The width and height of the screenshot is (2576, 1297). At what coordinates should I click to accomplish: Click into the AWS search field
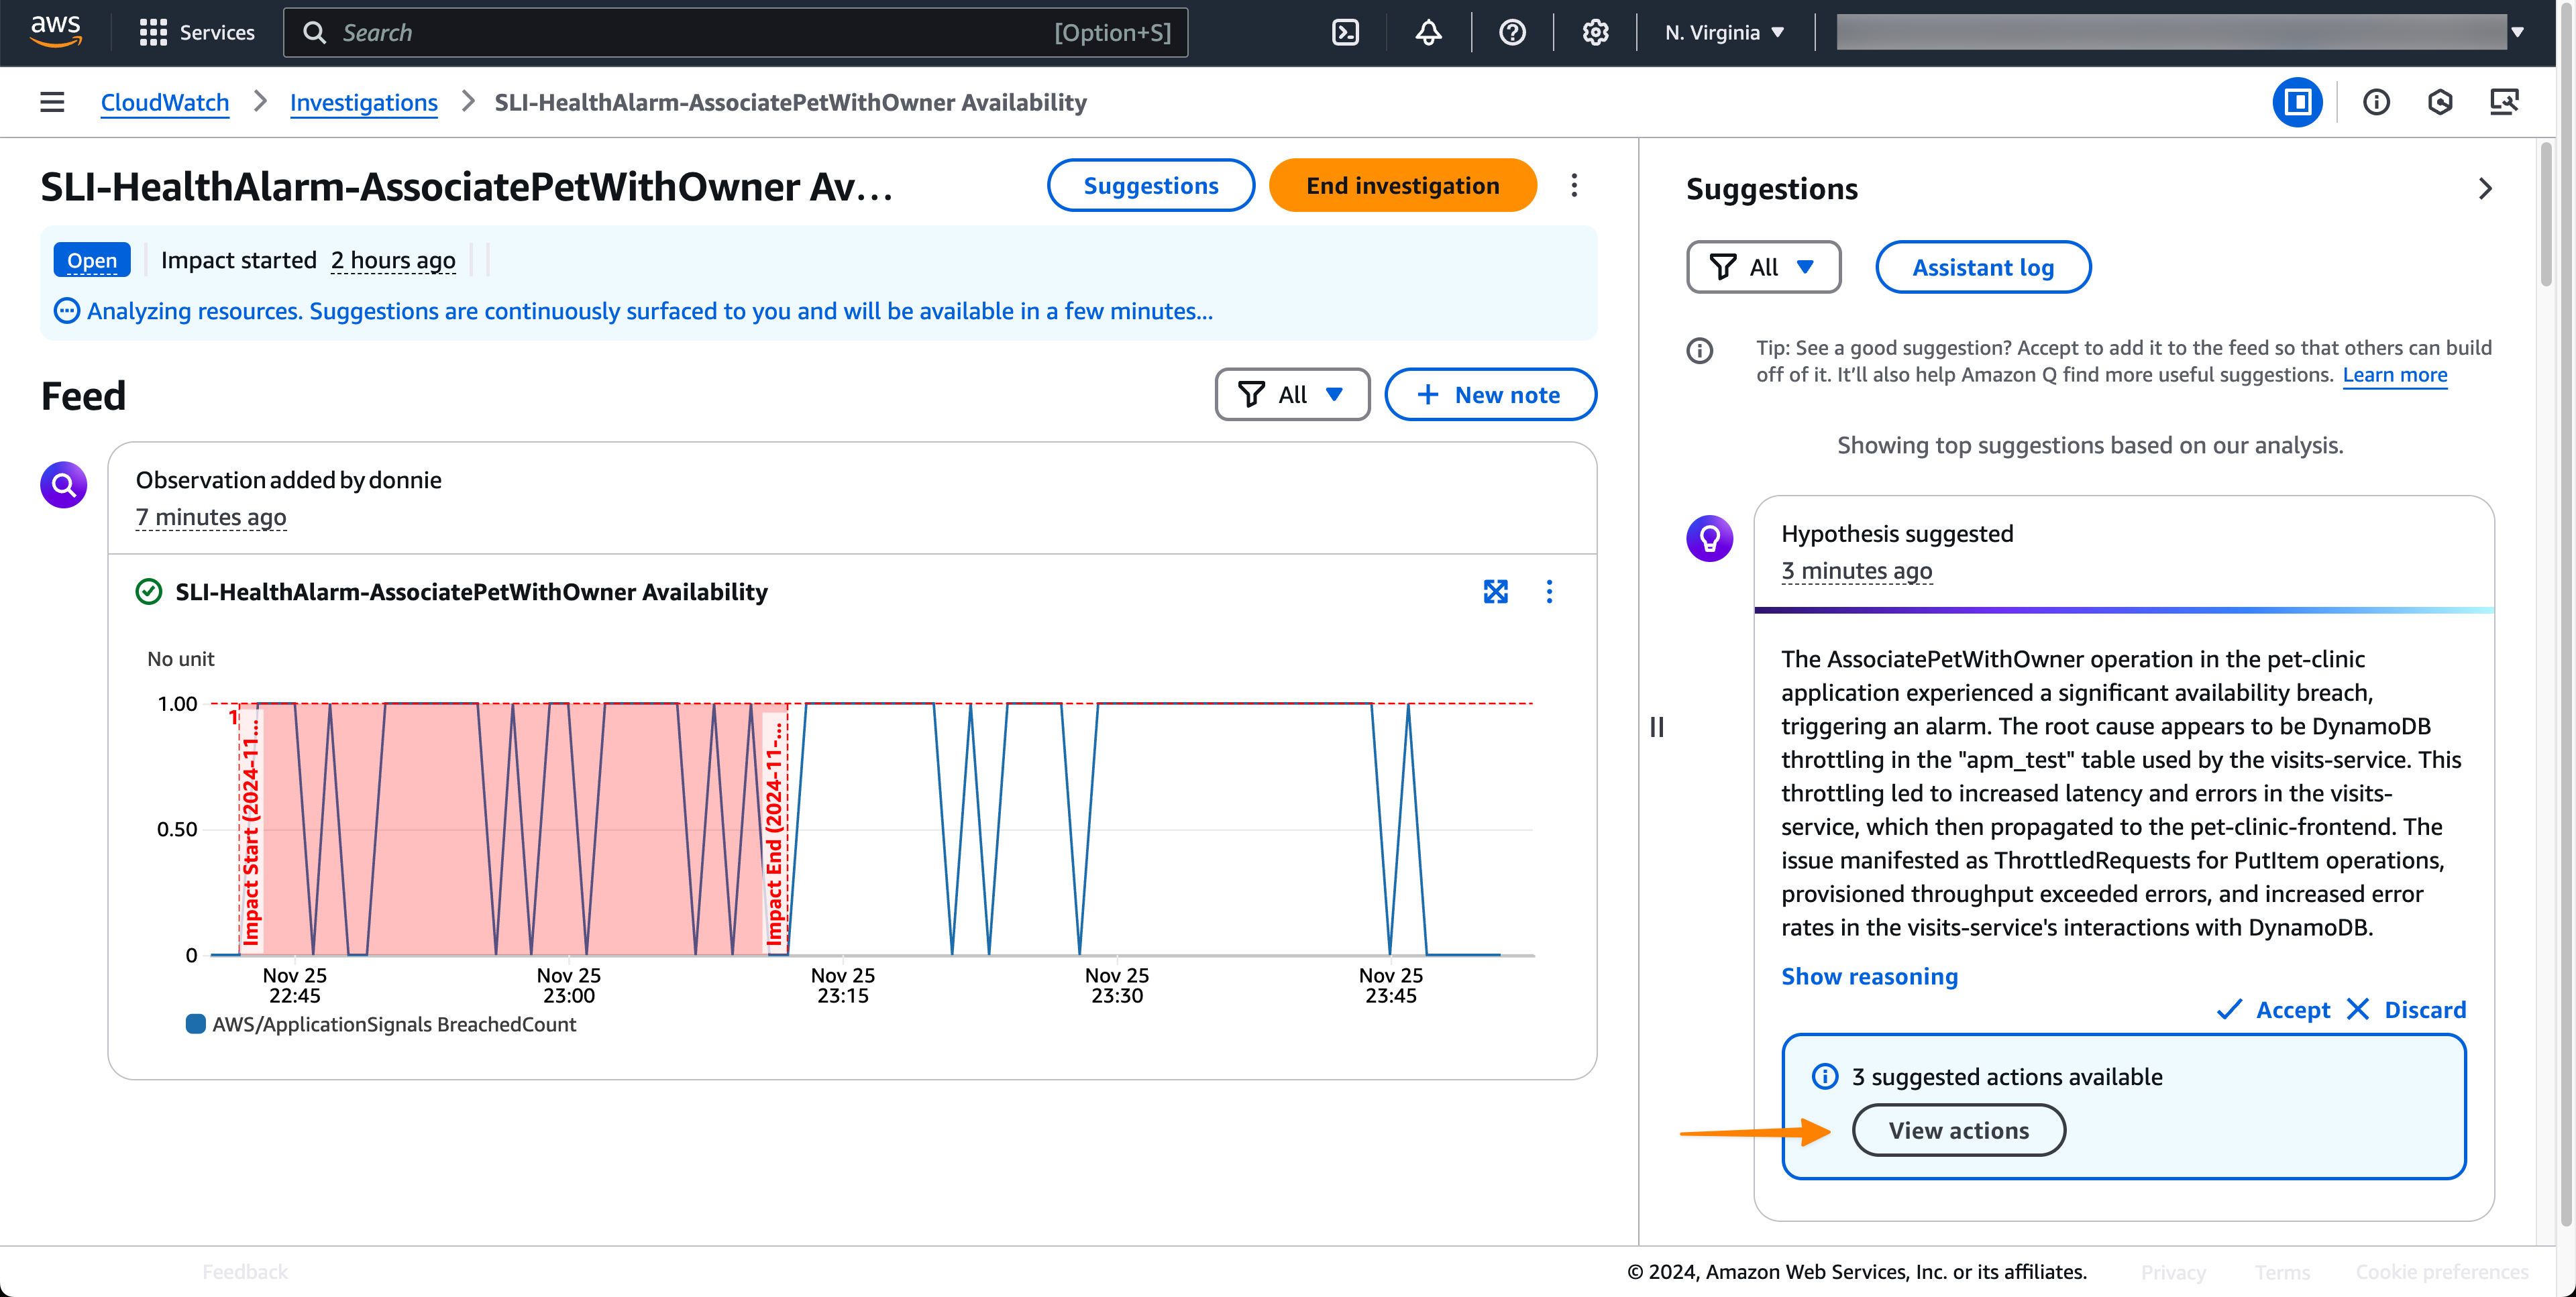click(700, 33)
